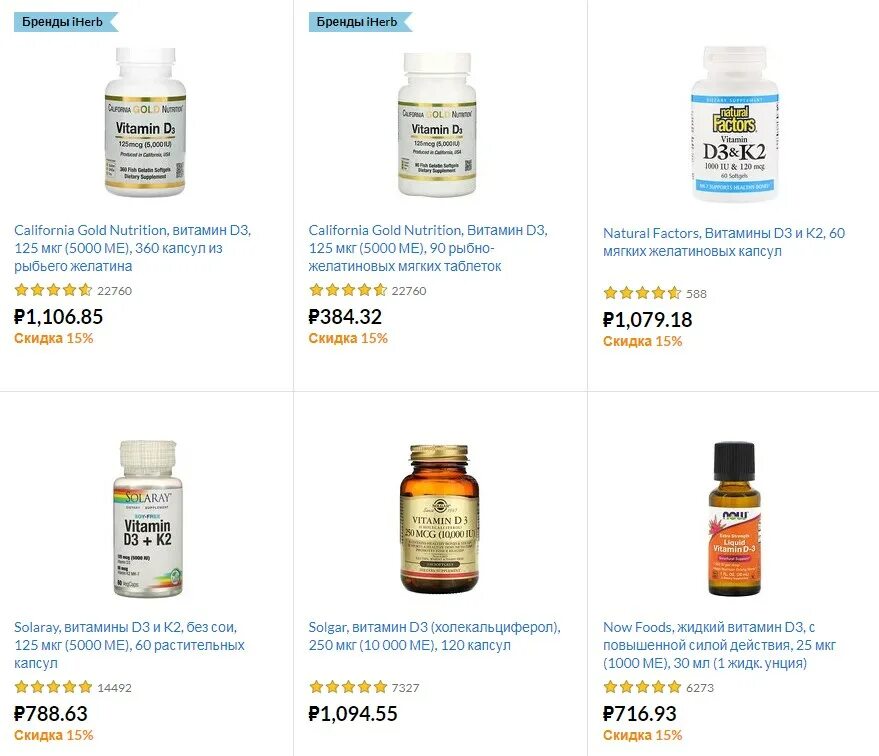
Task: Click the Solgar витамин D3 (холекальциферол) title
Action: 434,636
